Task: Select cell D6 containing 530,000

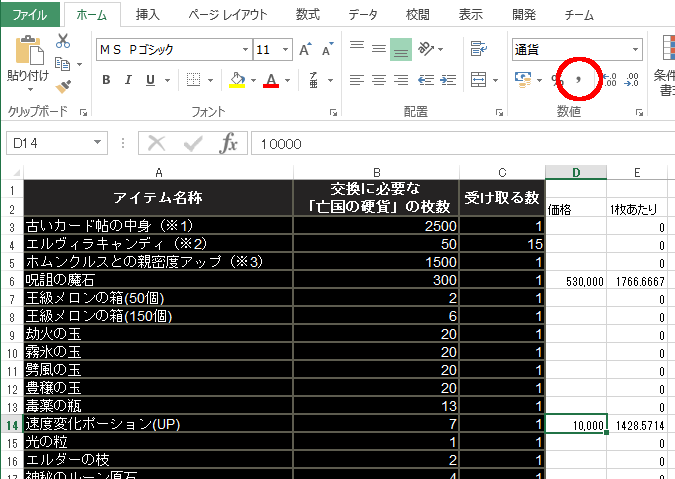Action: [576, 282]
